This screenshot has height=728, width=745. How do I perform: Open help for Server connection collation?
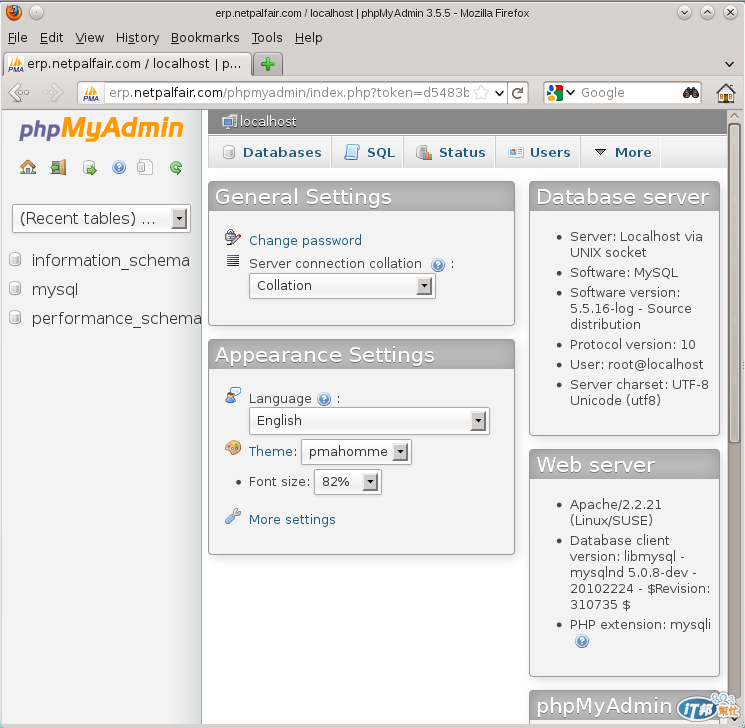coord(438,265)
